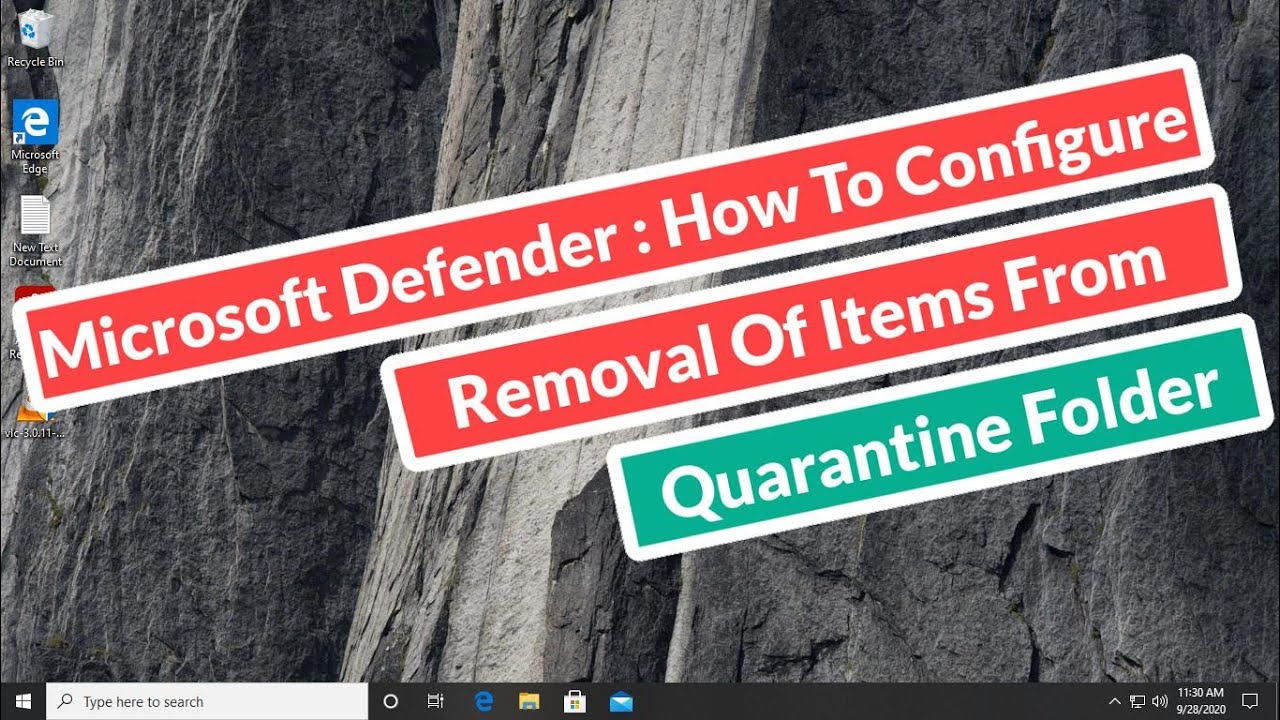The width and height of the screenshot is (1280, 720).
Task: Open Microsoft Store from the taskbar
Action: click(575, 701)
